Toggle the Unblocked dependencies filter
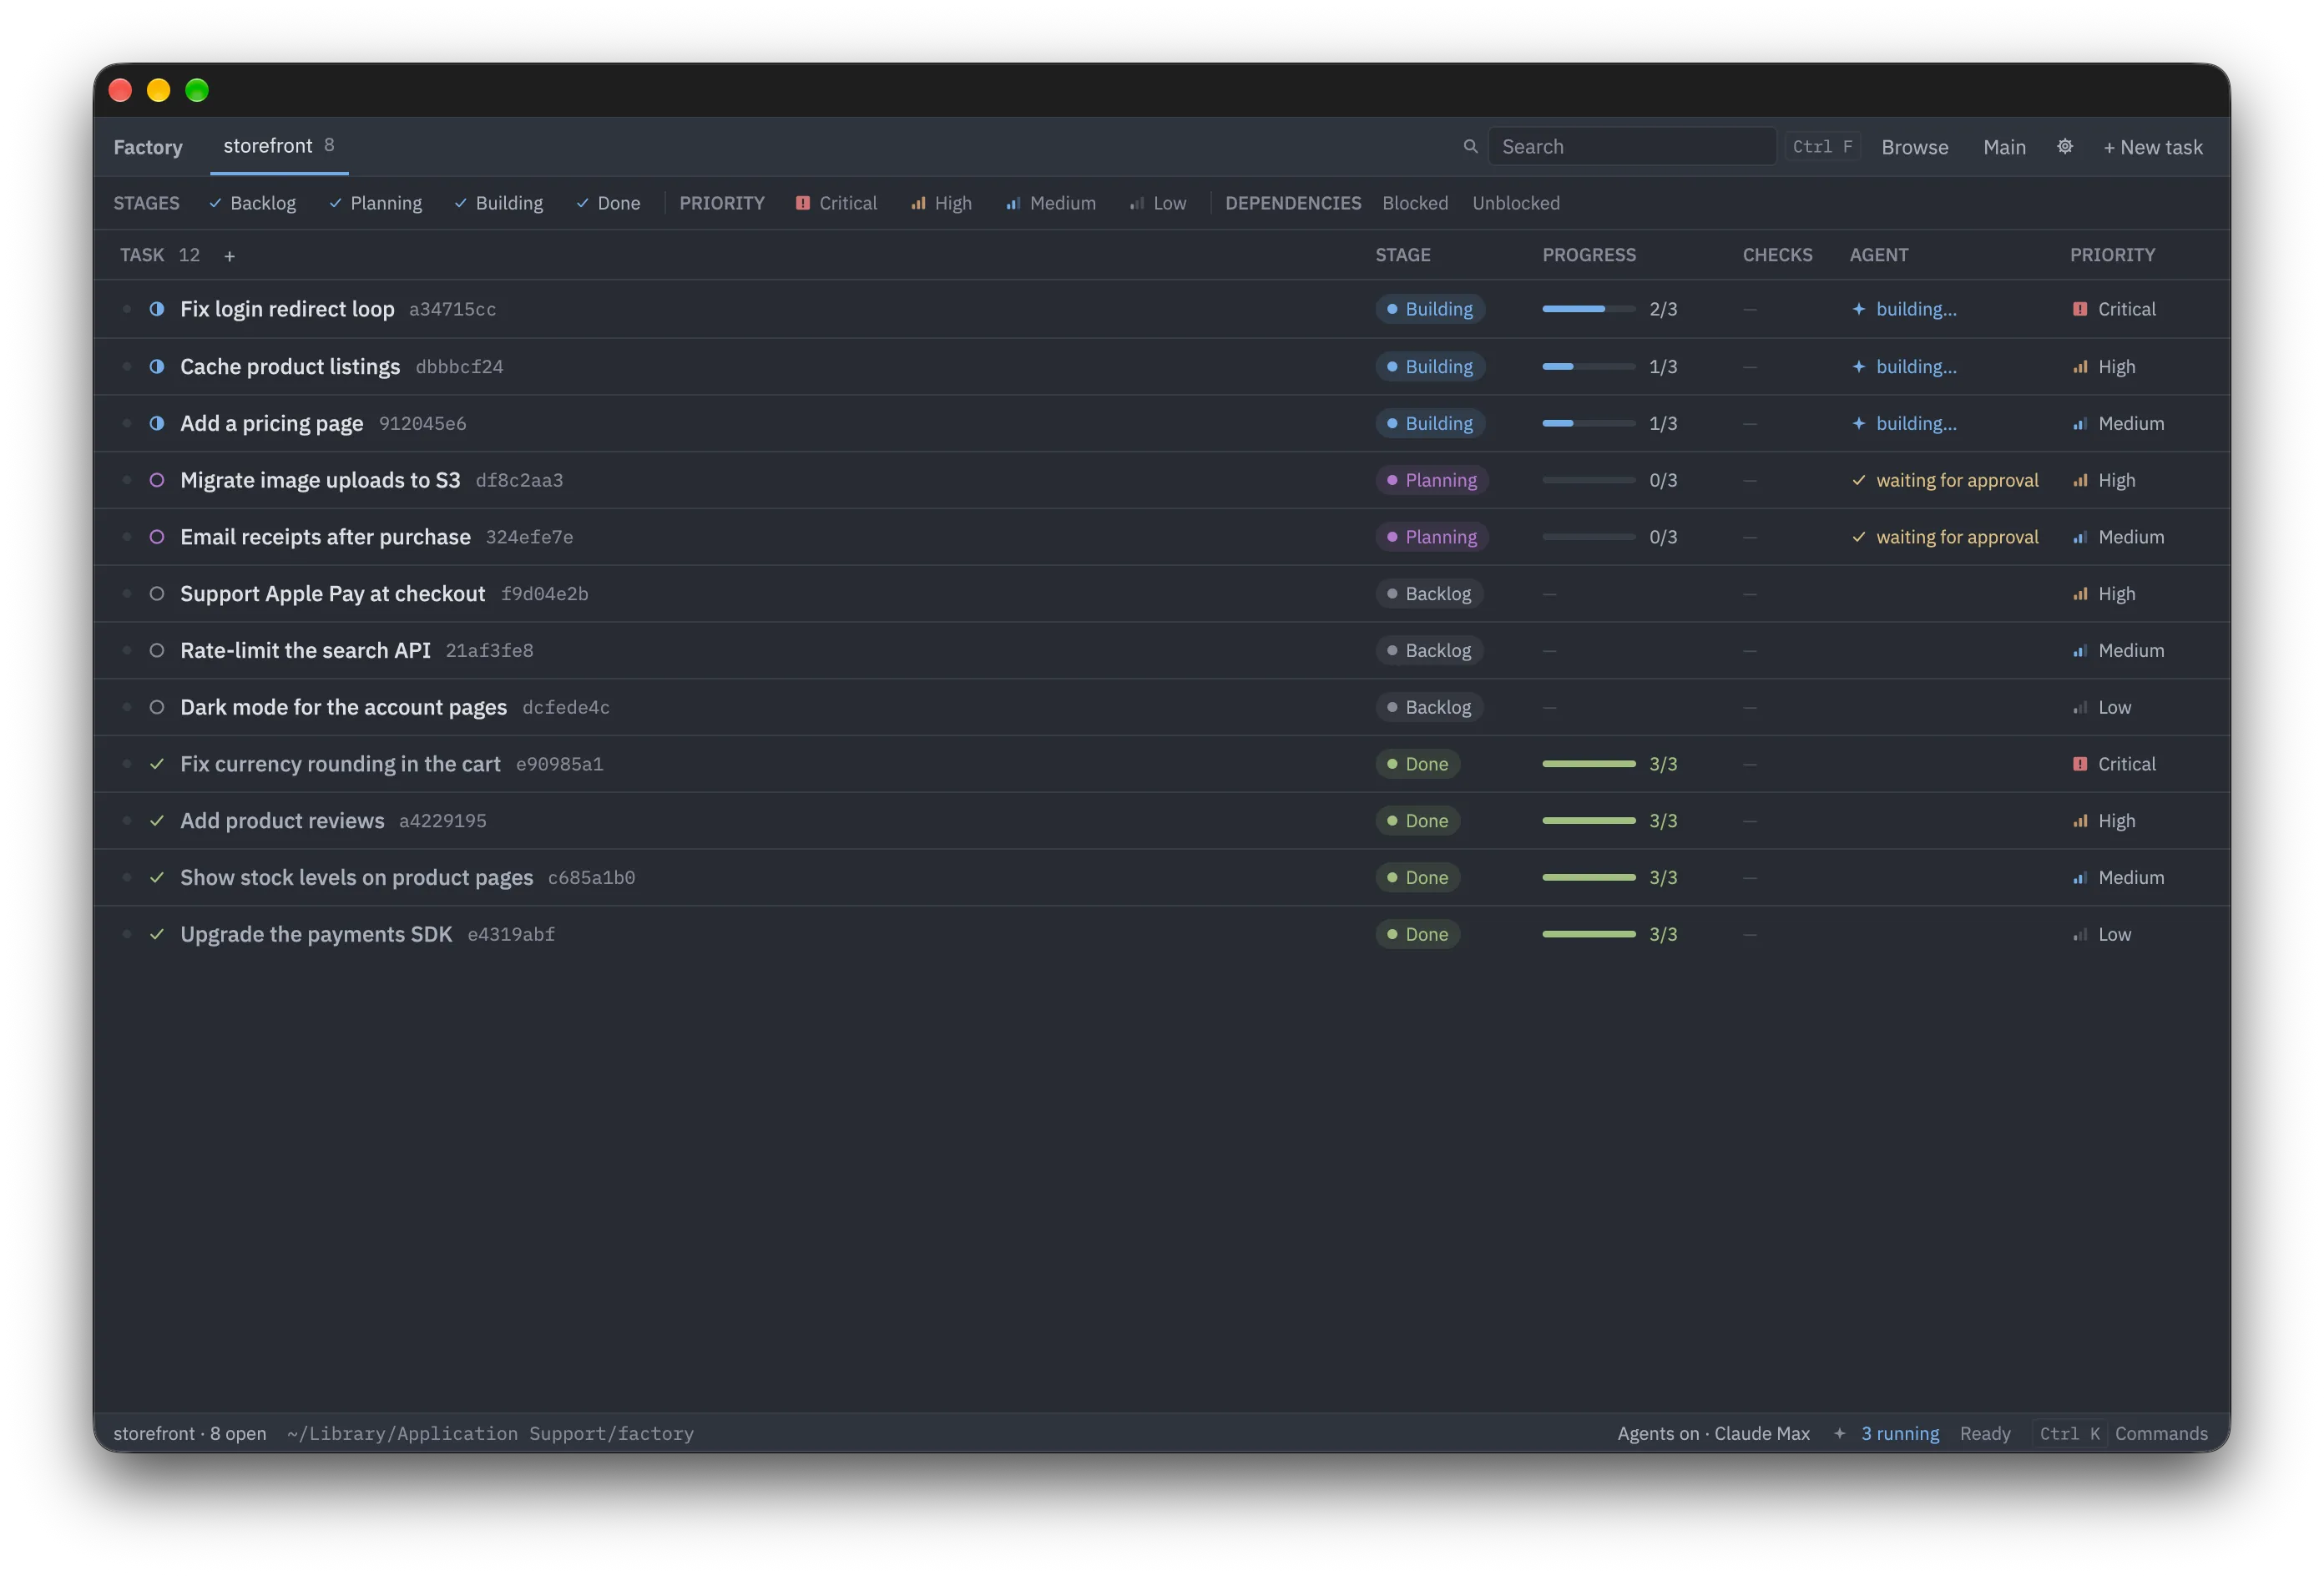Viewport: 2324px width, 1576px height. 1516,203
